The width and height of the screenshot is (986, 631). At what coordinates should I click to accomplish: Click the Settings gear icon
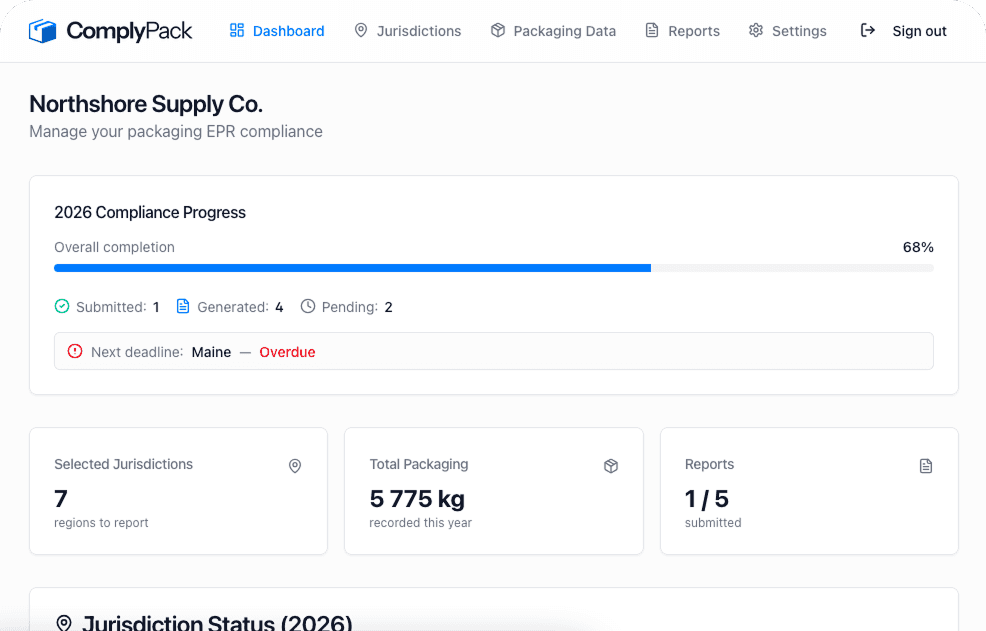(x=756, y=31)
